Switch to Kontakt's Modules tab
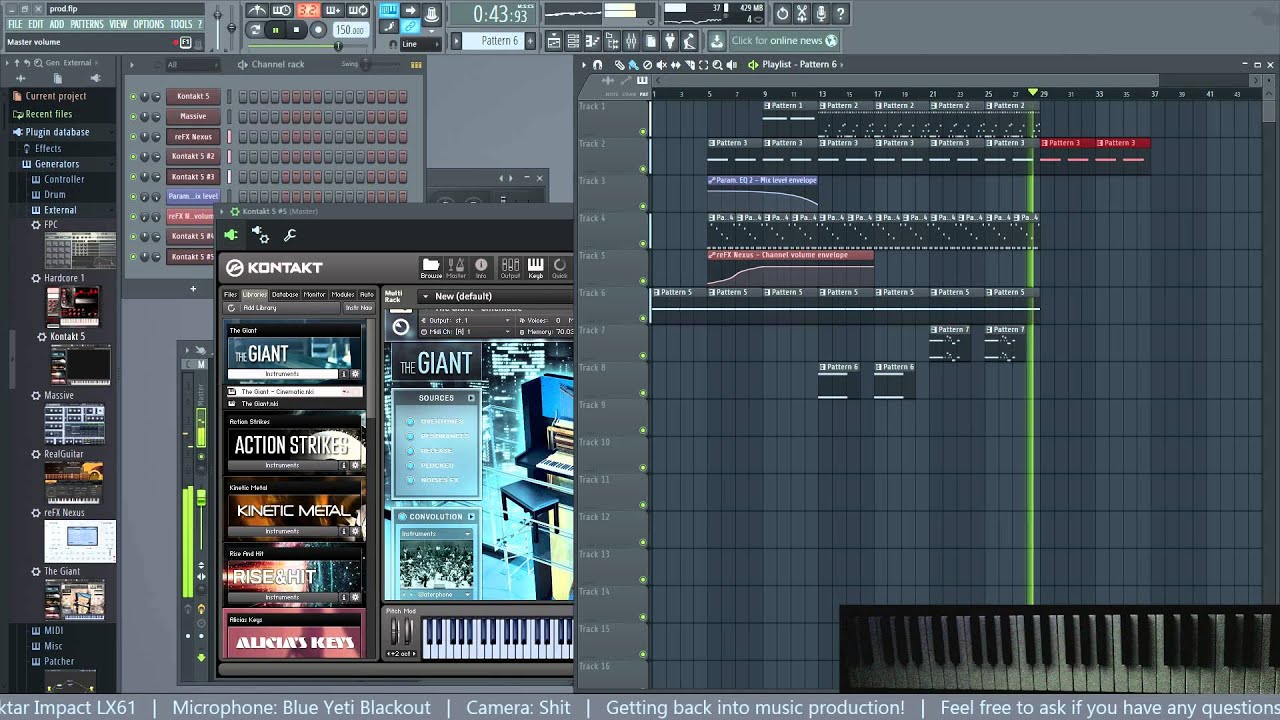Screen dimensions: 1280x720 pos(343,295)
